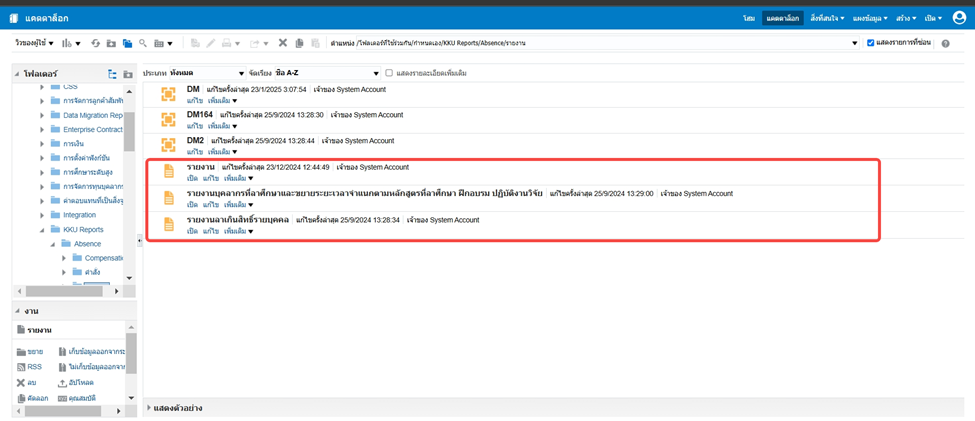The image size is (975, 421).
Task: Open the help question mark icon
Action: pos(946,44)
